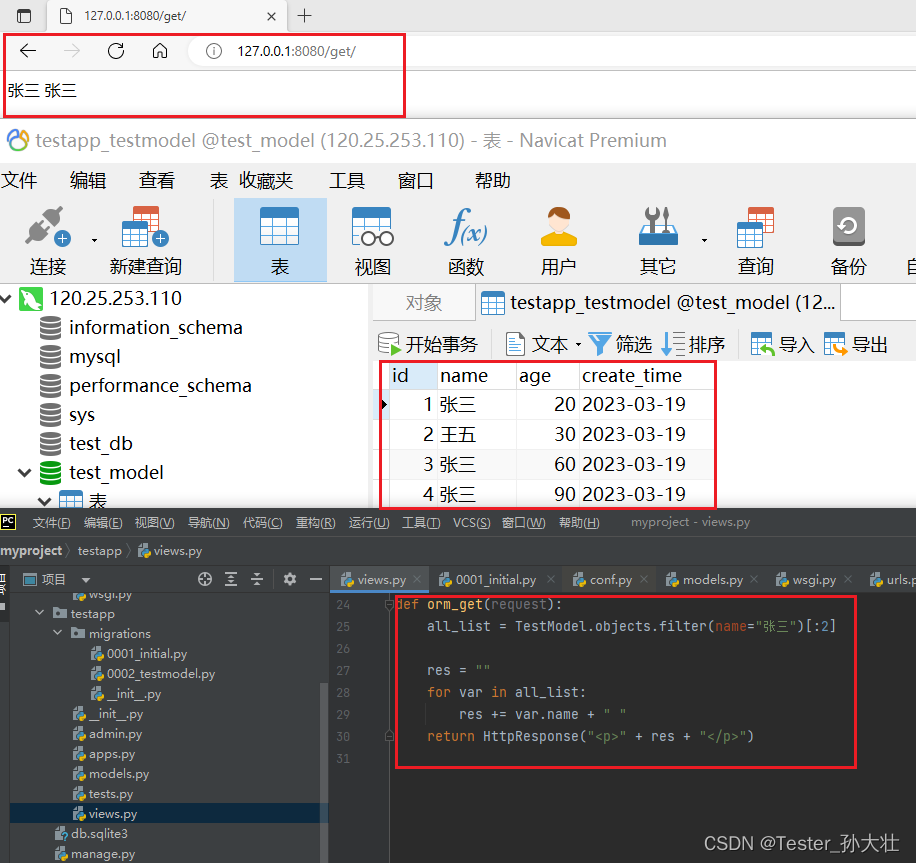Click 导出 export button
The height and width of the screenshot is (863, 916).
[855, 344]
